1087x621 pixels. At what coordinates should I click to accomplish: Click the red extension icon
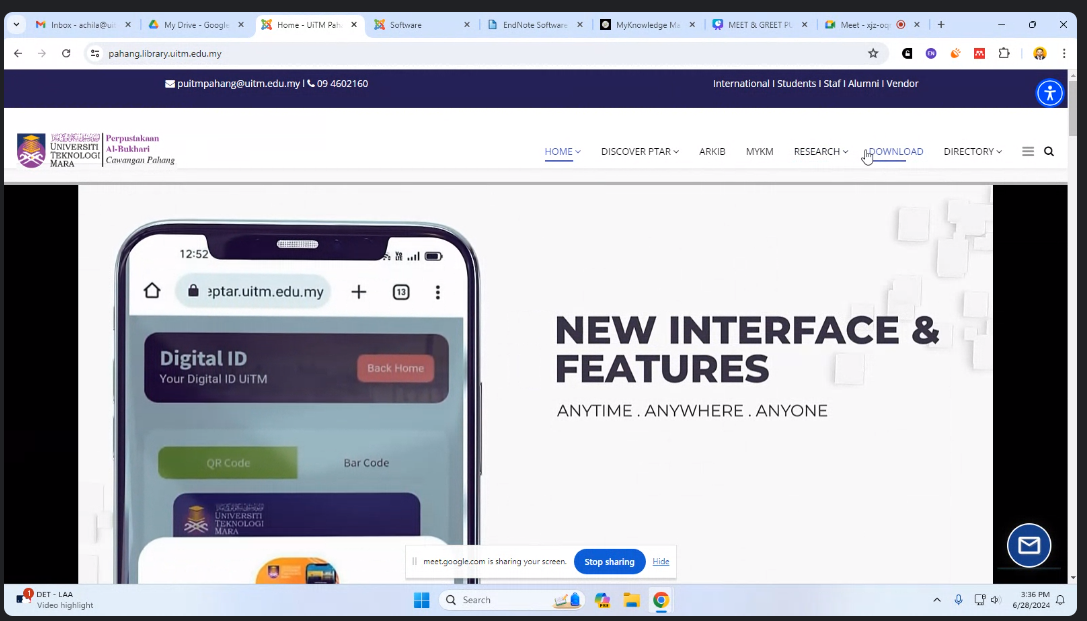(980, 53)
